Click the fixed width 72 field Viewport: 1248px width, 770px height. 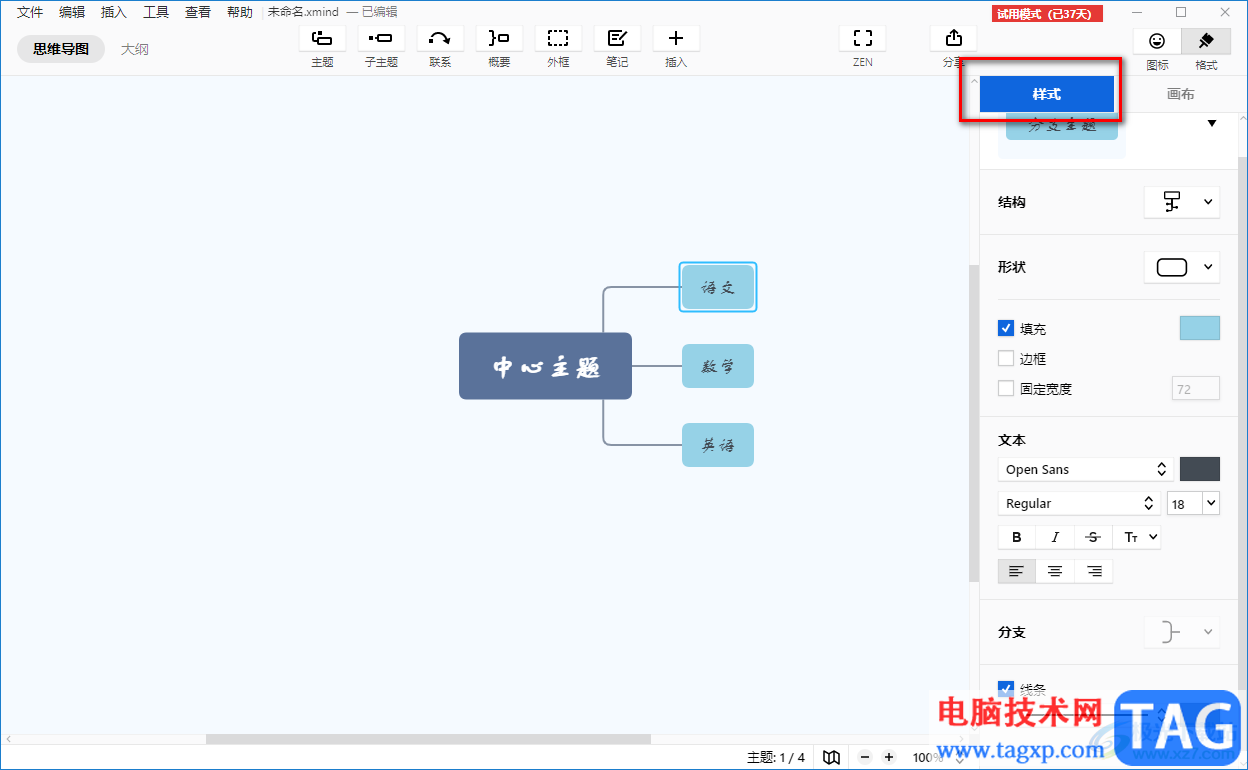pos(1195,389)
